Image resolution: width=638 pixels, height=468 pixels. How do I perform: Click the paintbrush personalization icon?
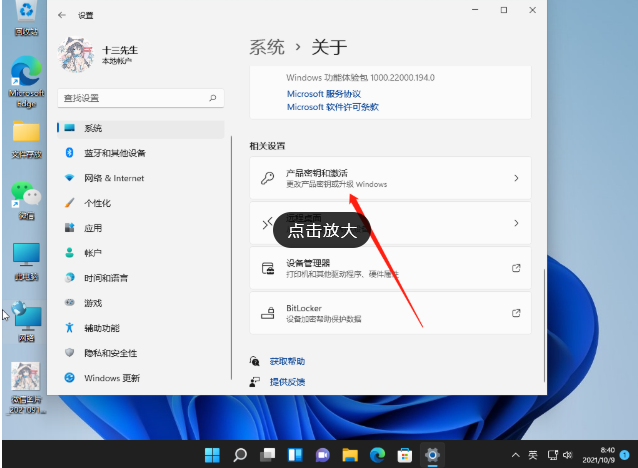(70, 203)
